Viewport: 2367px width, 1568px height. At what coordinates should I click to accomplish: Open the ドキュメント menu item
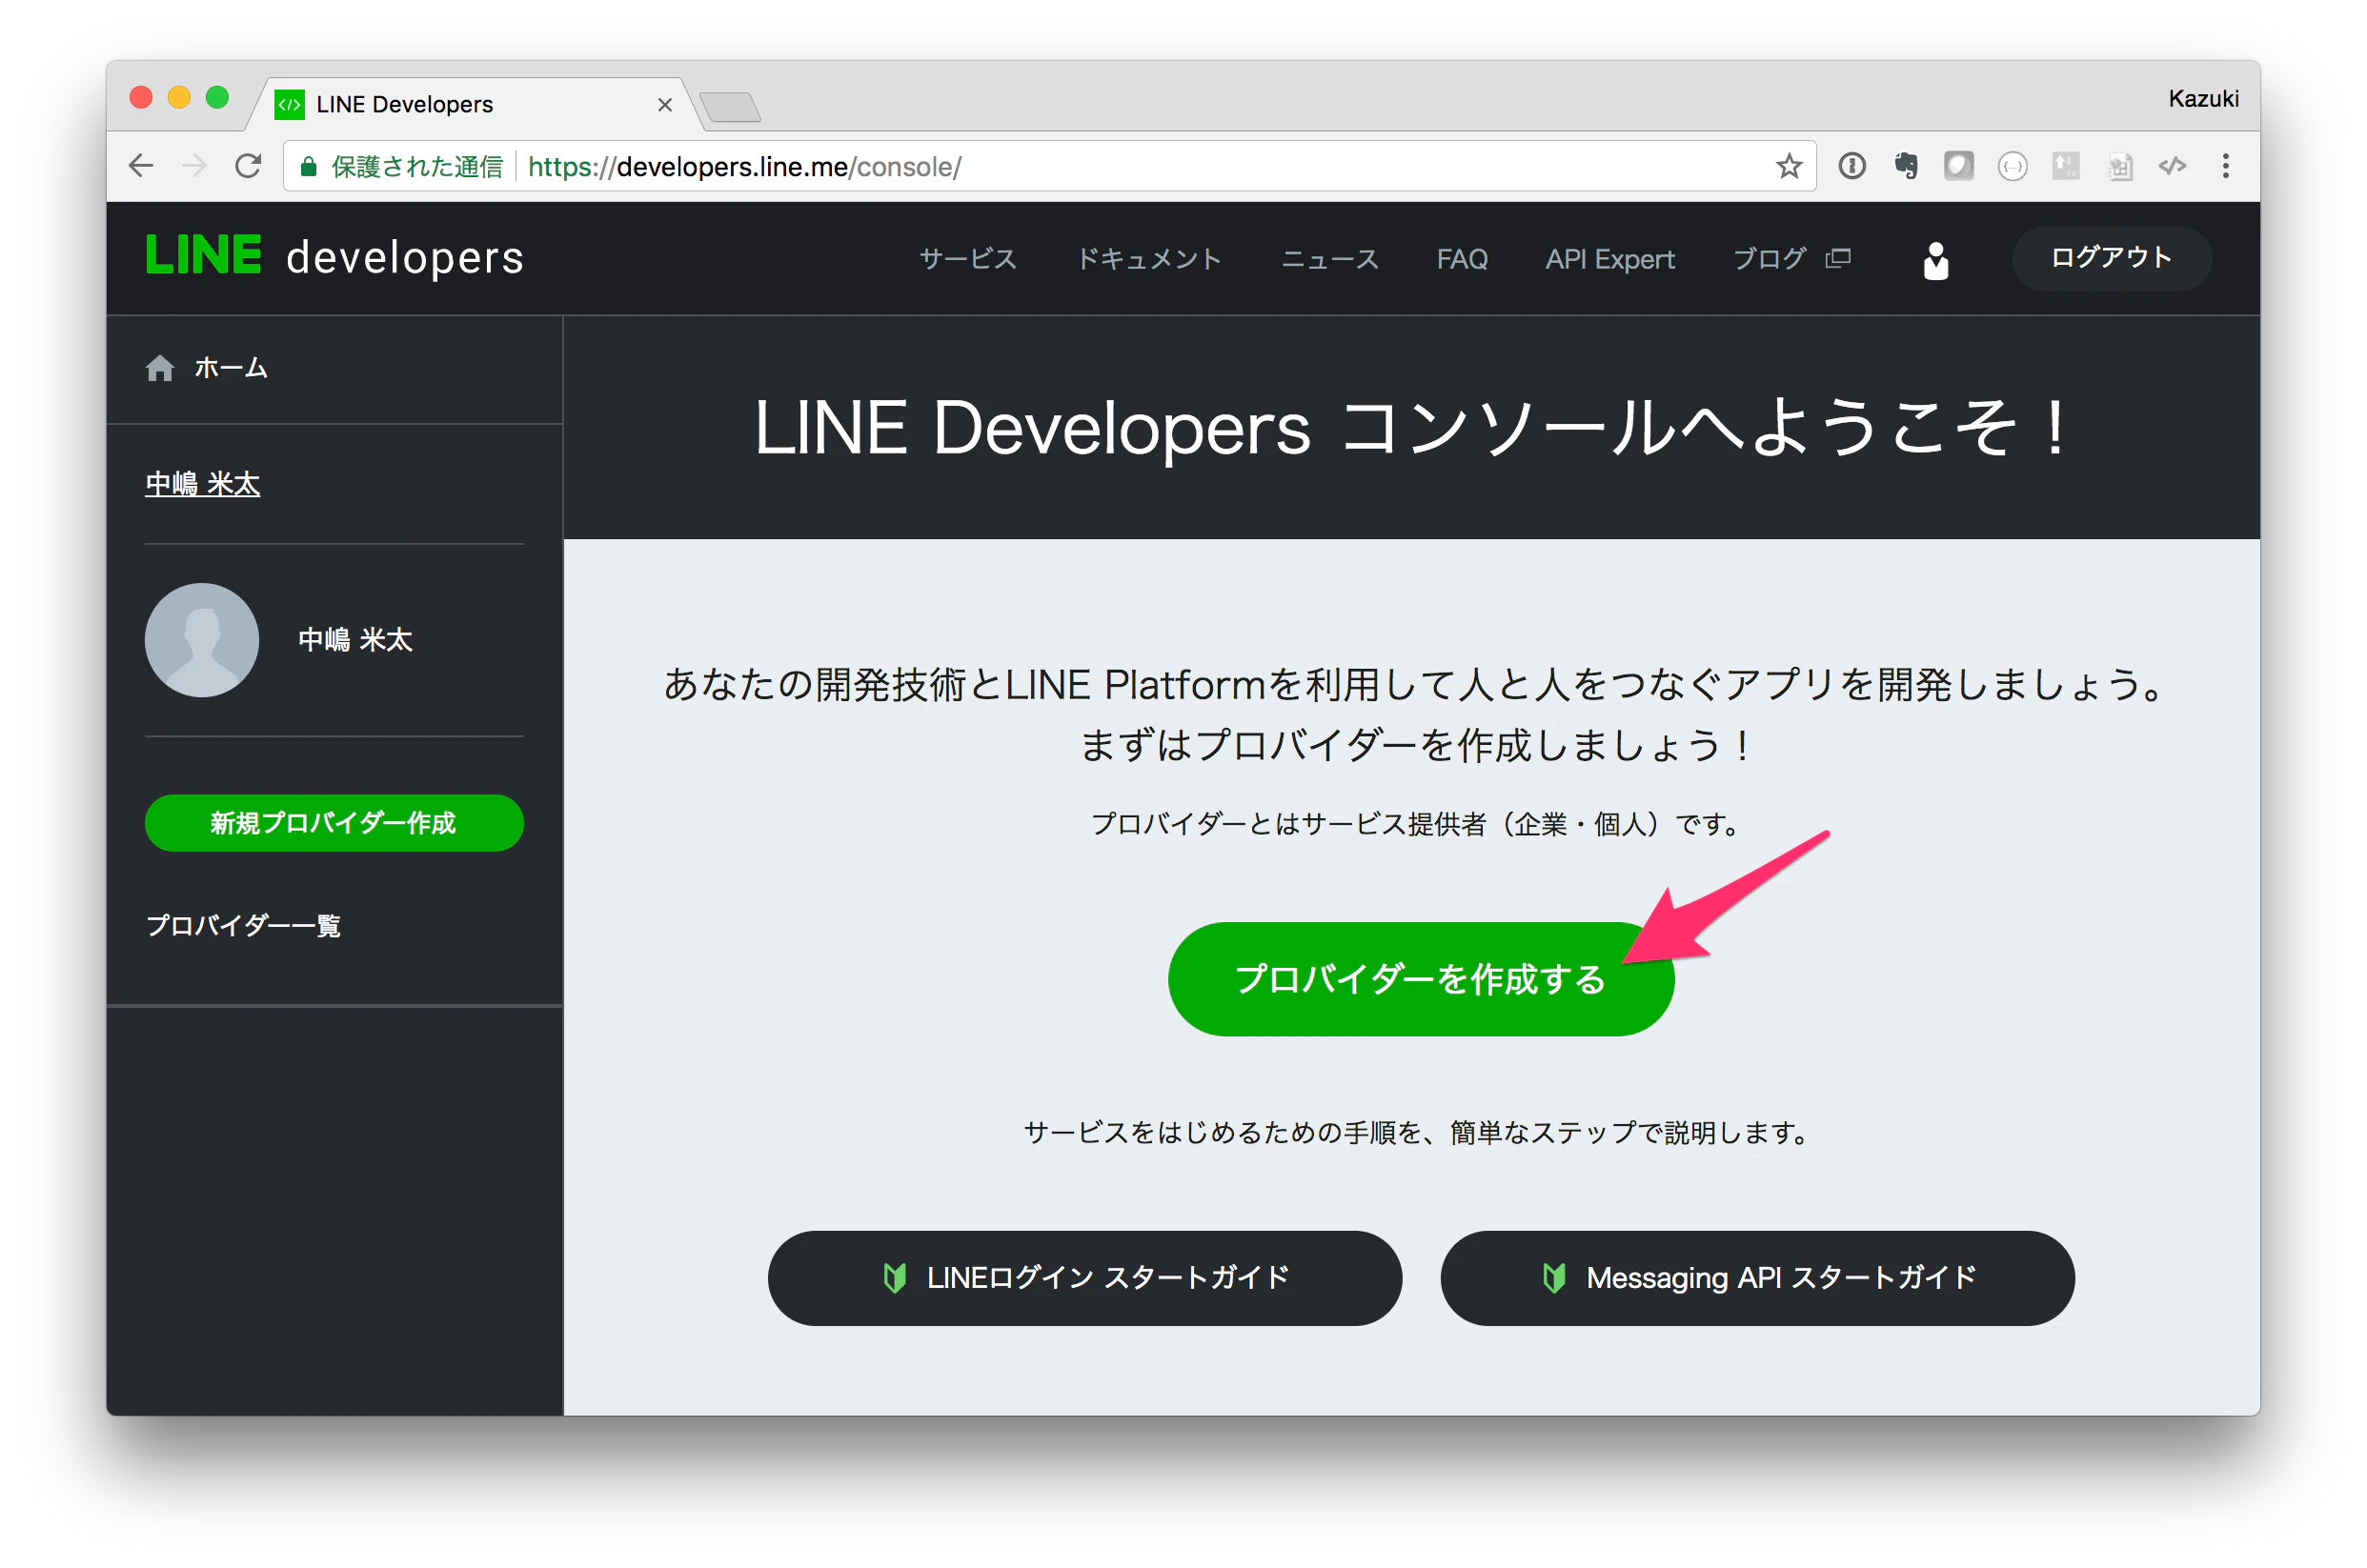click(x=1149, y=259)
